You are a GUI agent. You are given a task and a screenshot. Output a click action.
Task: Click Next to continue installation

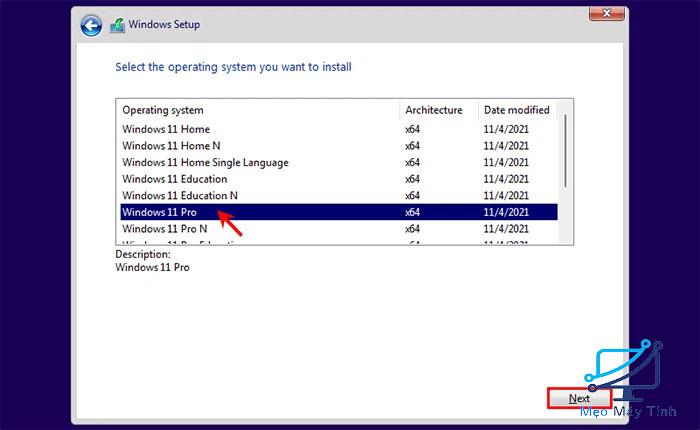579,398
